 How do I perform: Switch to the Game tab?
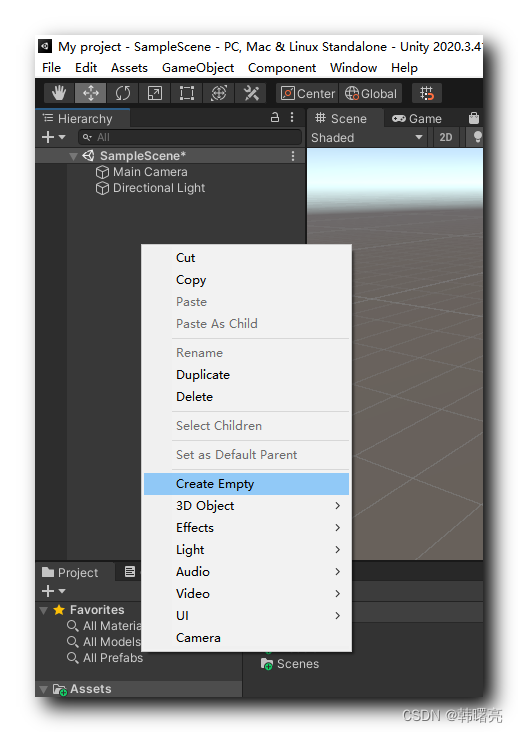pos(417,119)
